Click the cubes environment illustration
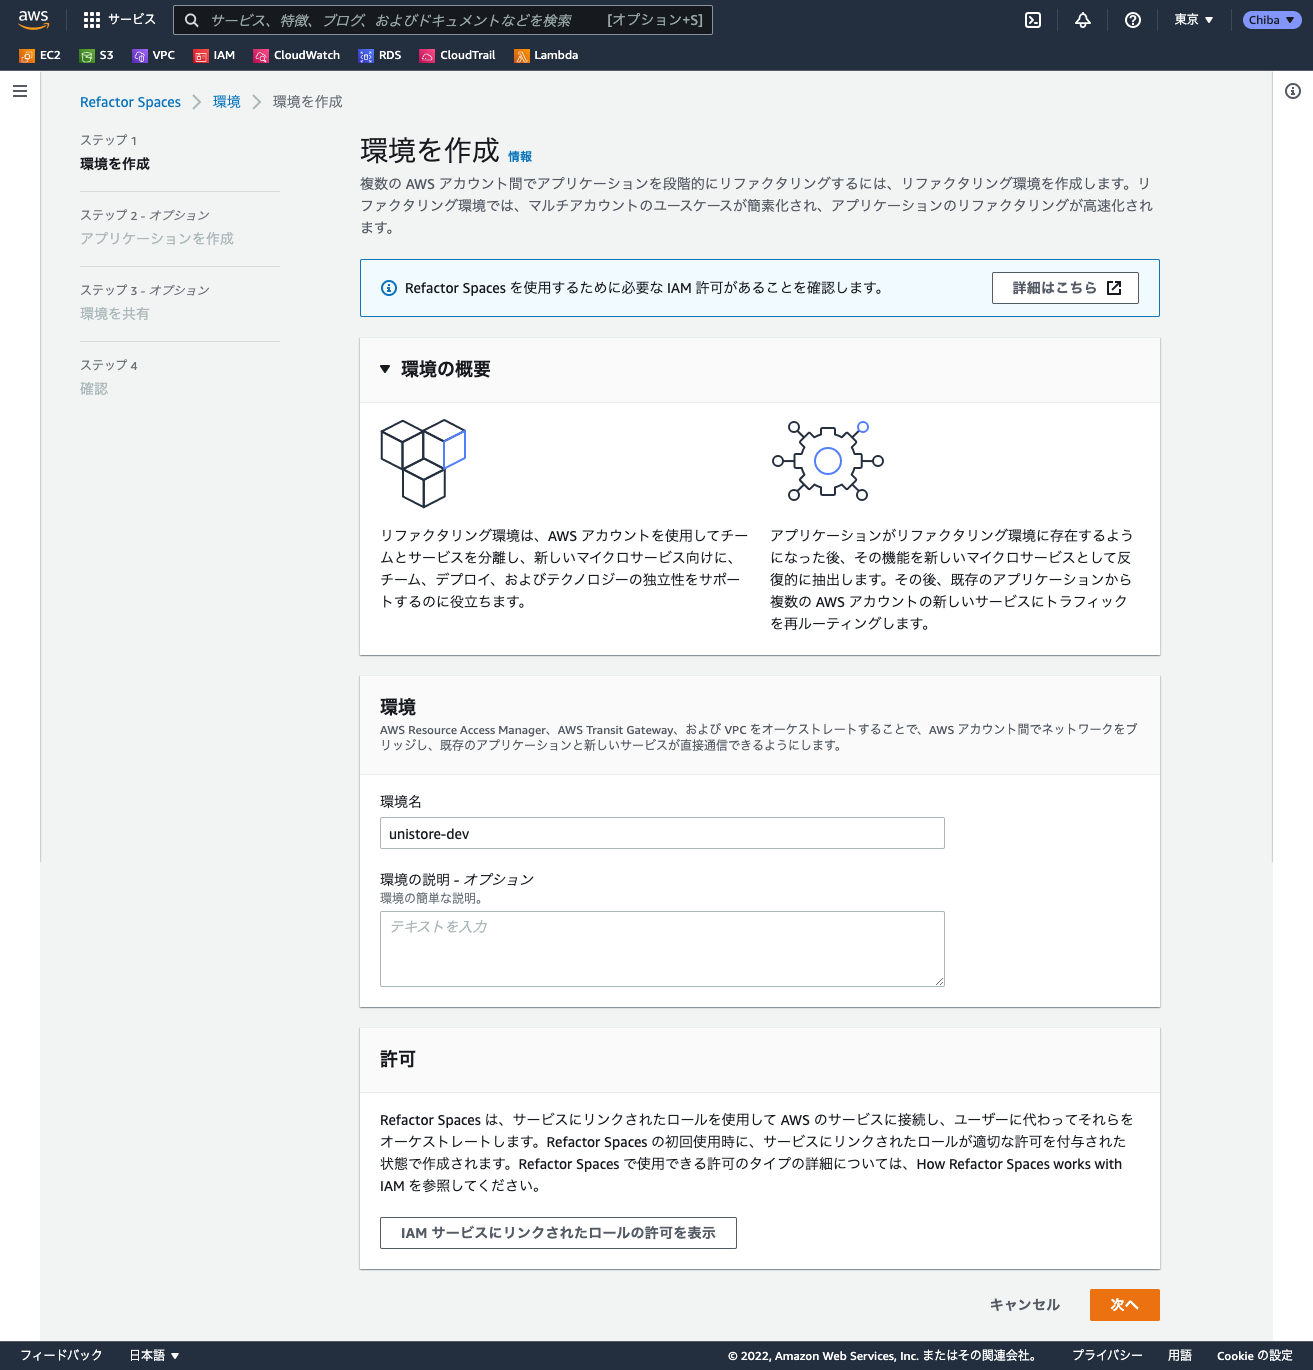The width and height of the screenshot is (1313, 1370). tap(423, 463)
